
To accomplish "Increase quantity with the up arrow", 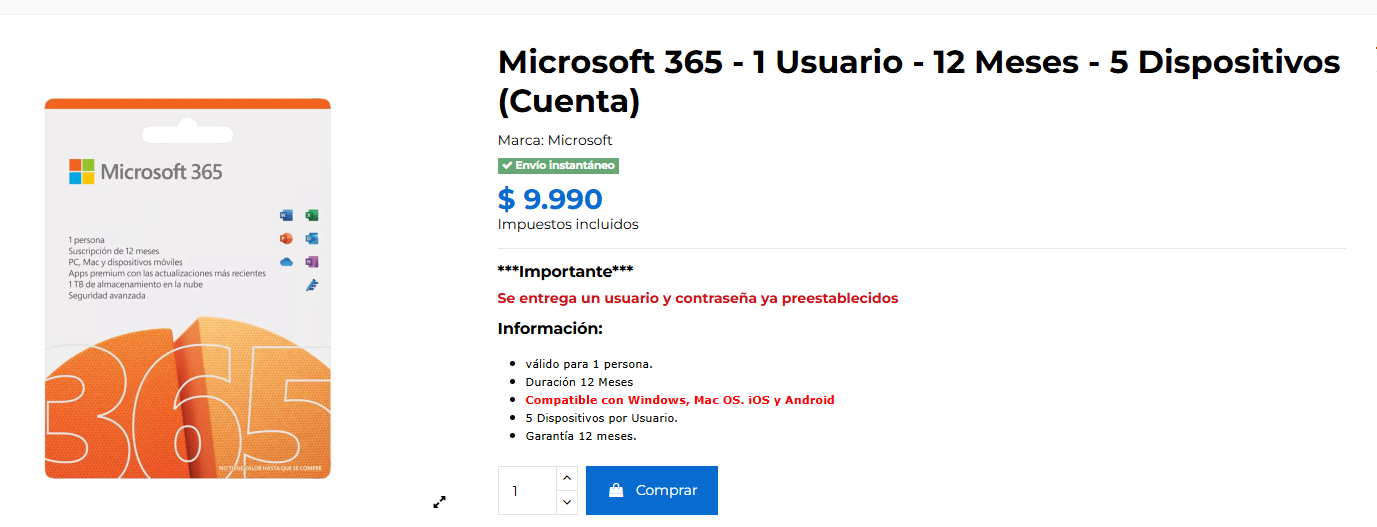I will click(566, 479).
